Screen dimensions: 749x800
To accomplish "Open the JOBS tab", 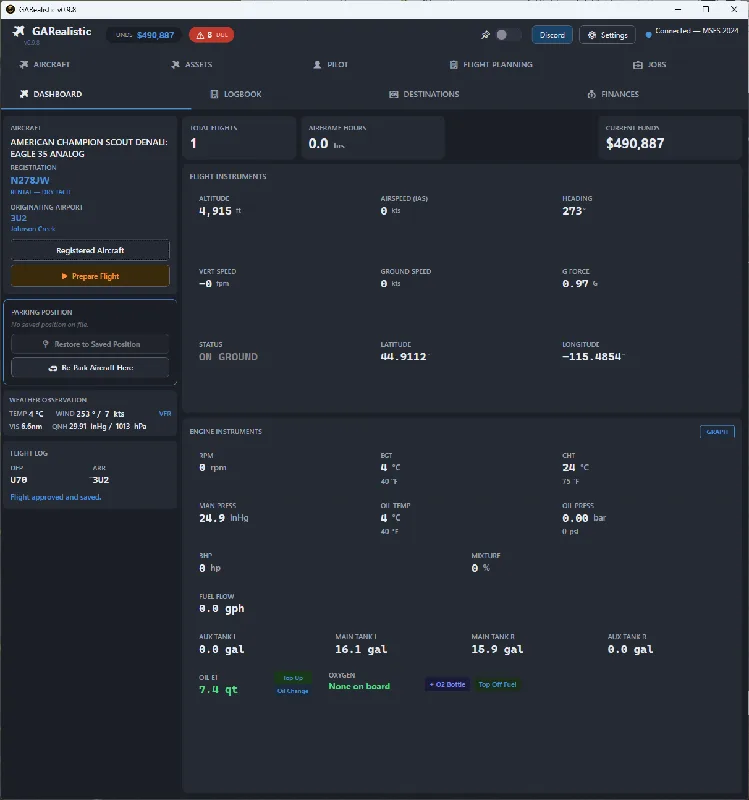I will point(650,65).
